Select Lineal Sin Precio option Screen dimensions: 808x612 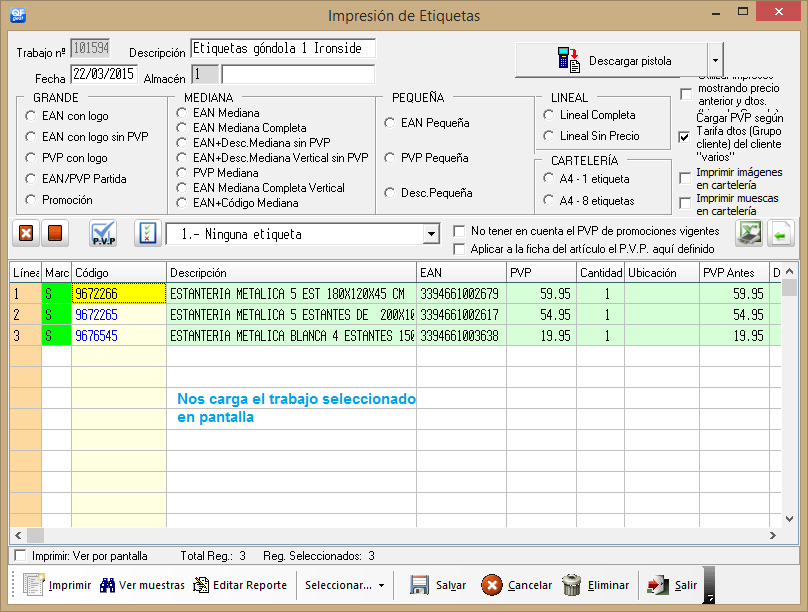549,135
